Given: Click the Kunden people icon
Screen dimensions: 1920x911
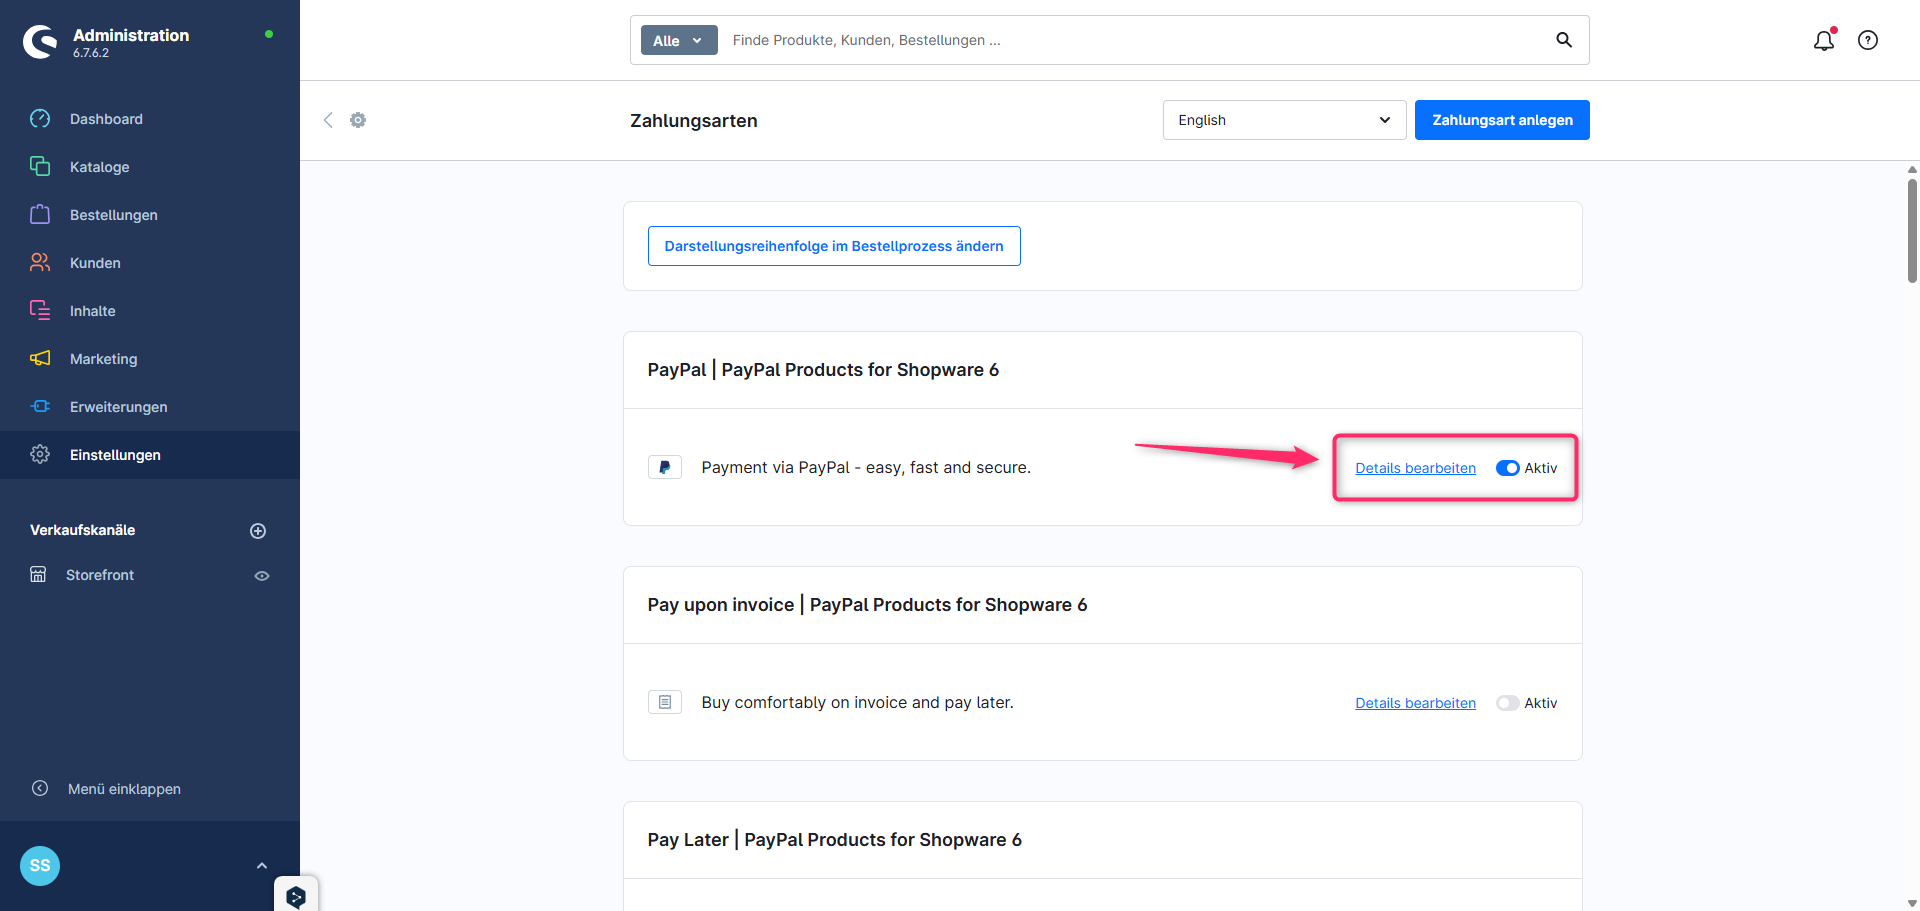Looking at the screenshot, I should pyautogui.click(x=40, y=262).
